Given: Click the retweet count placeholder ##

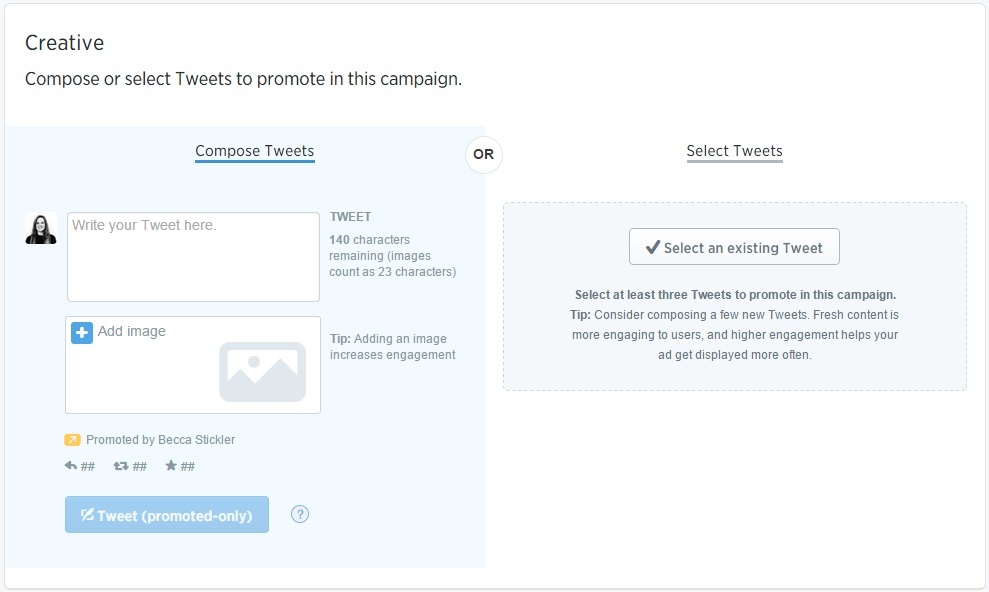Looking at the screenshot, I should click(139, 467).
